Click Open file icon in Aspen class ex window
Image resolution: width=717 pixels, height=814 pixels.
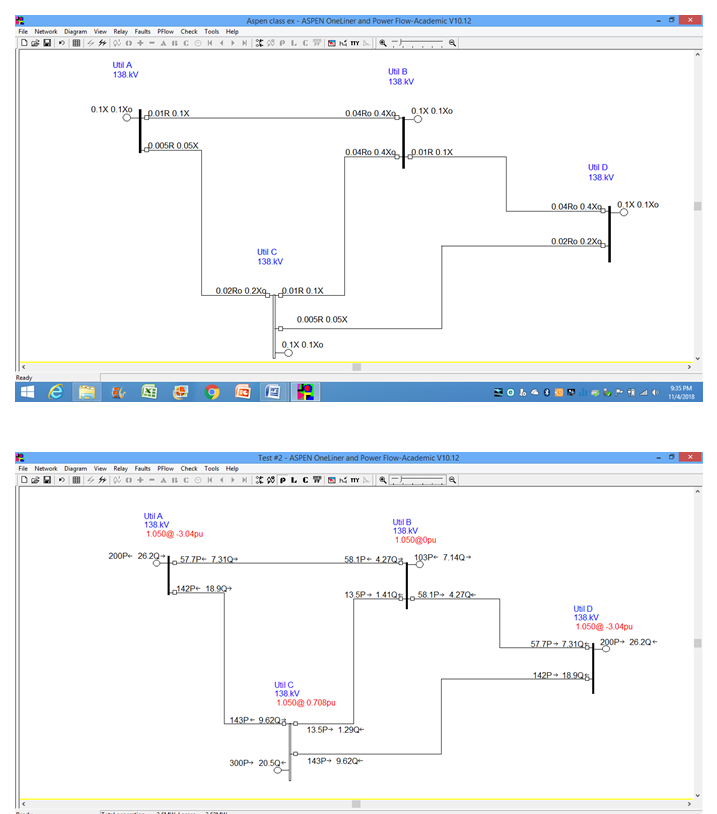[x=35, y=43]
